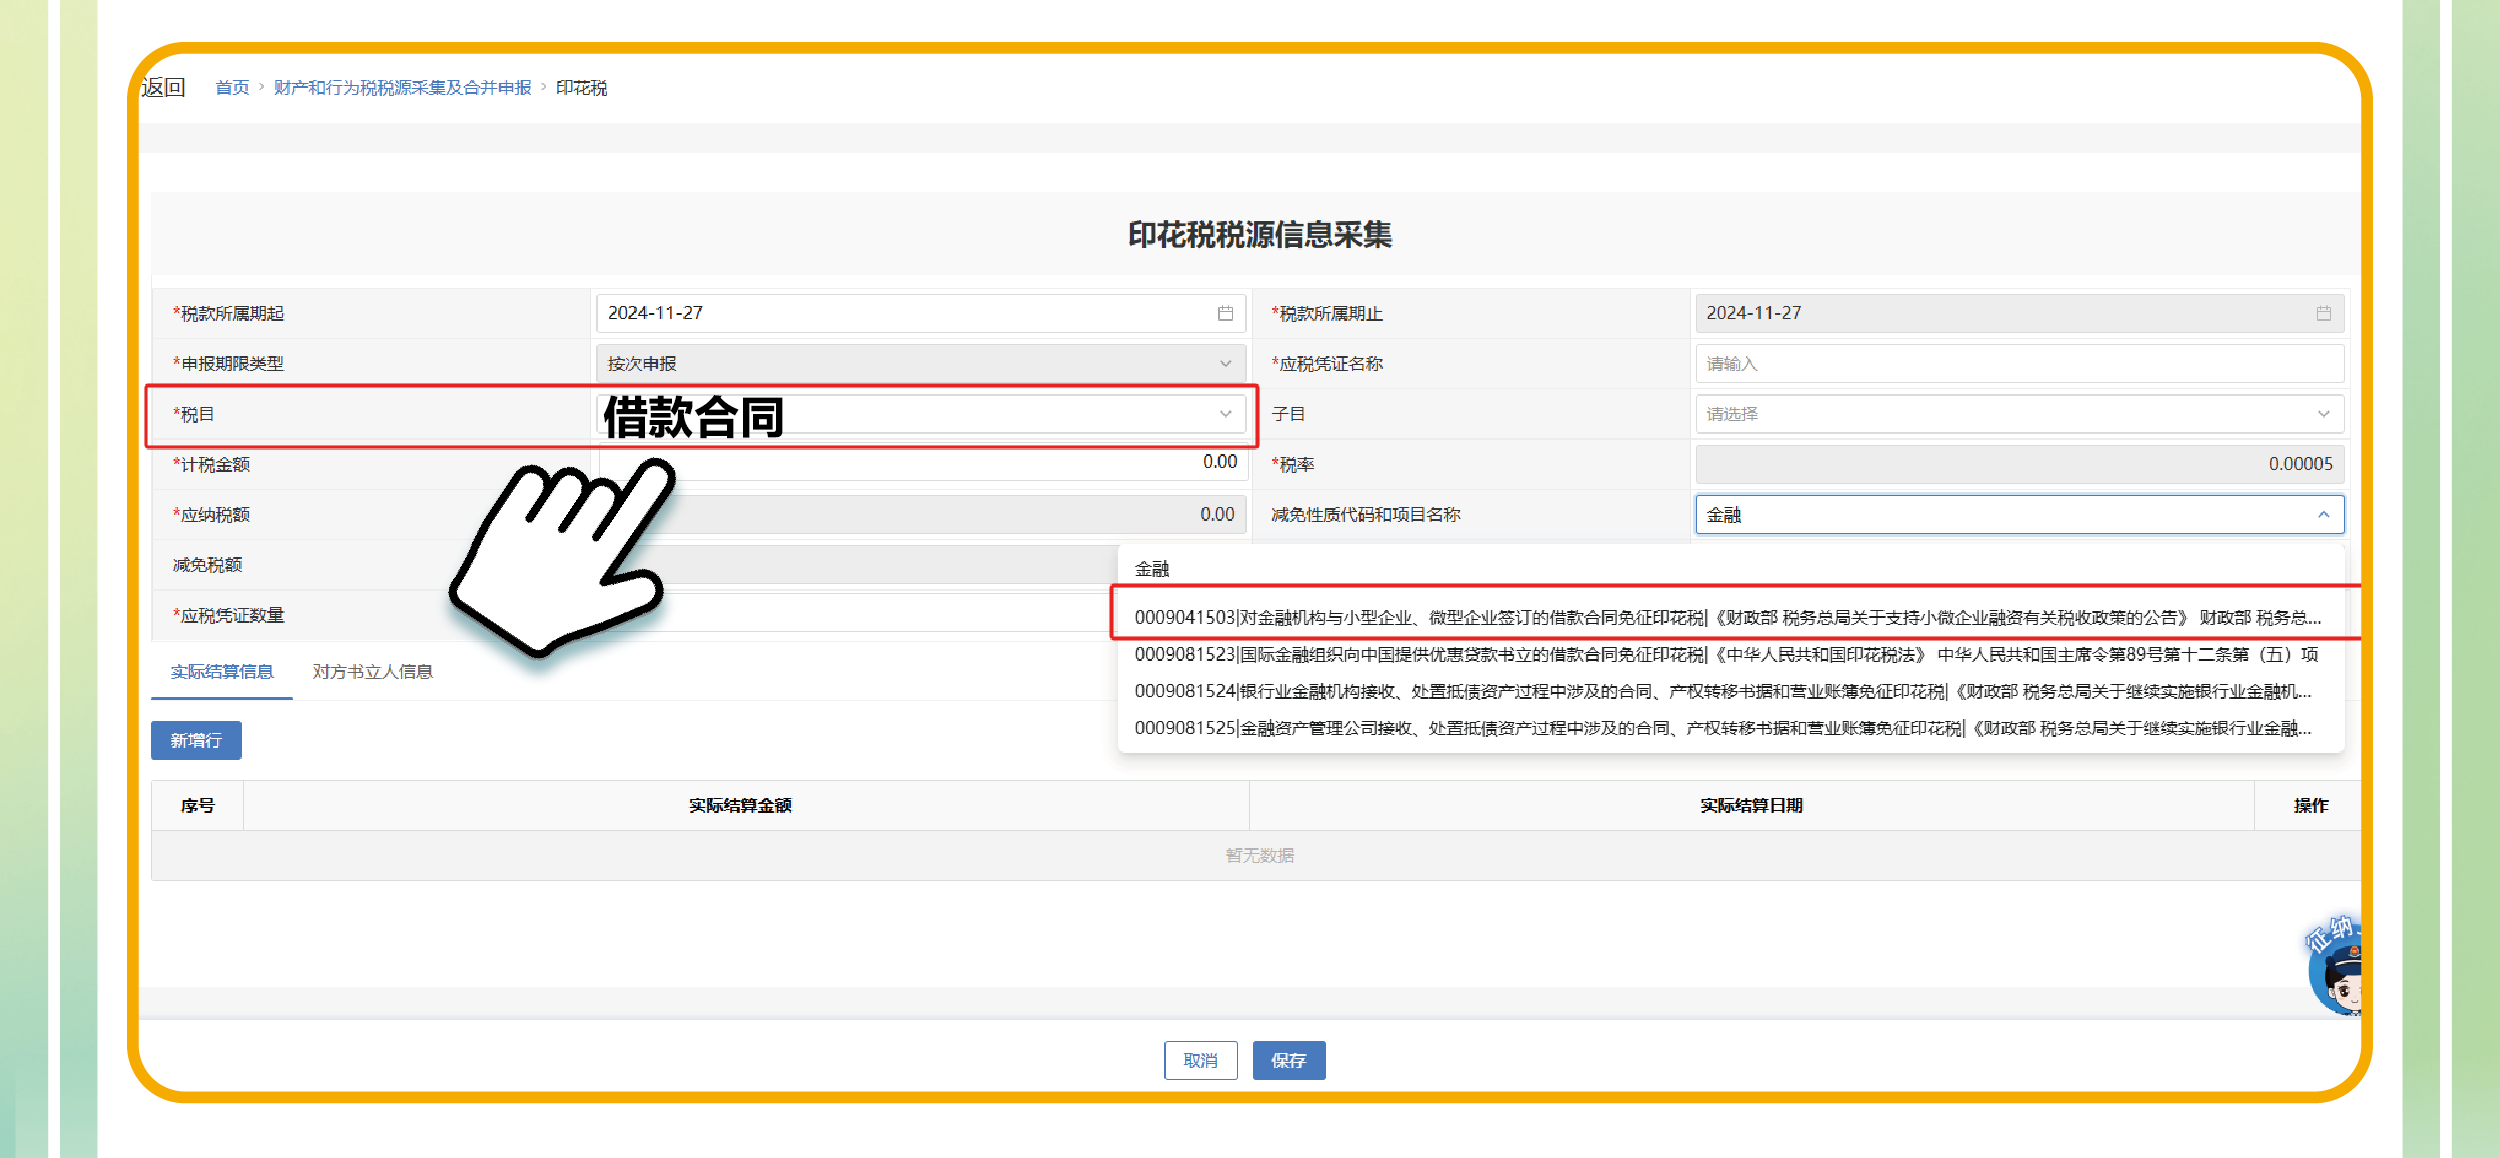2500x1158 pixels.
Task: Switch to 对方书立人信息 tab
Action: [372, 672]
